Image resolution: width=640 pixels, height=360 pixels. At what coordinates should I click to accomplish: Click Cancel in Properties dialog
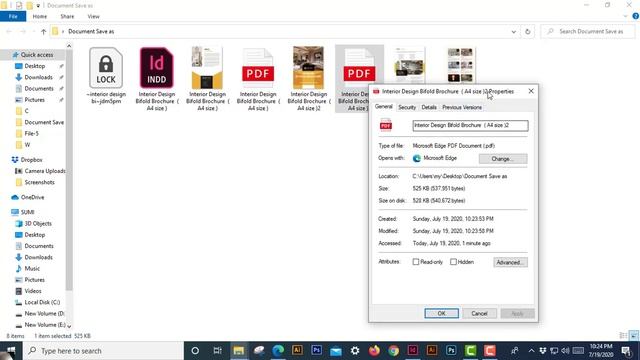pyautogui.click(x=479, y=313)
